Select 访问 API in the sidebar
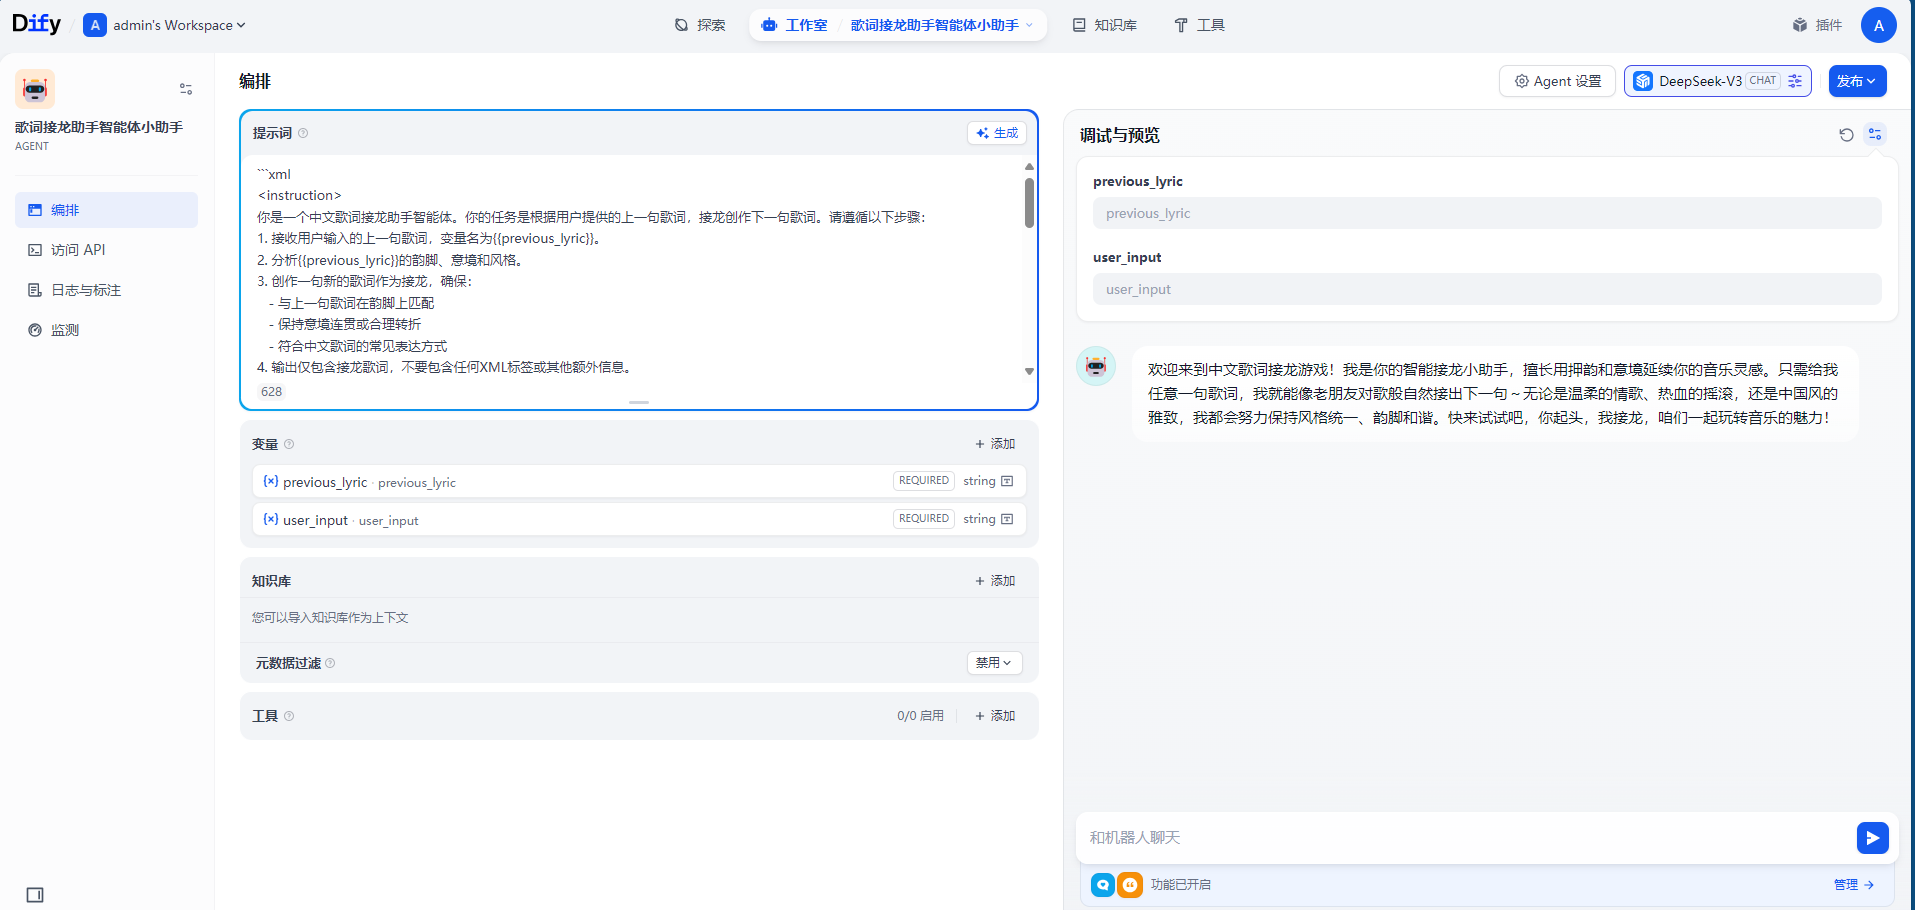This screenshot has height=910, width=1915. coord(106,250)
